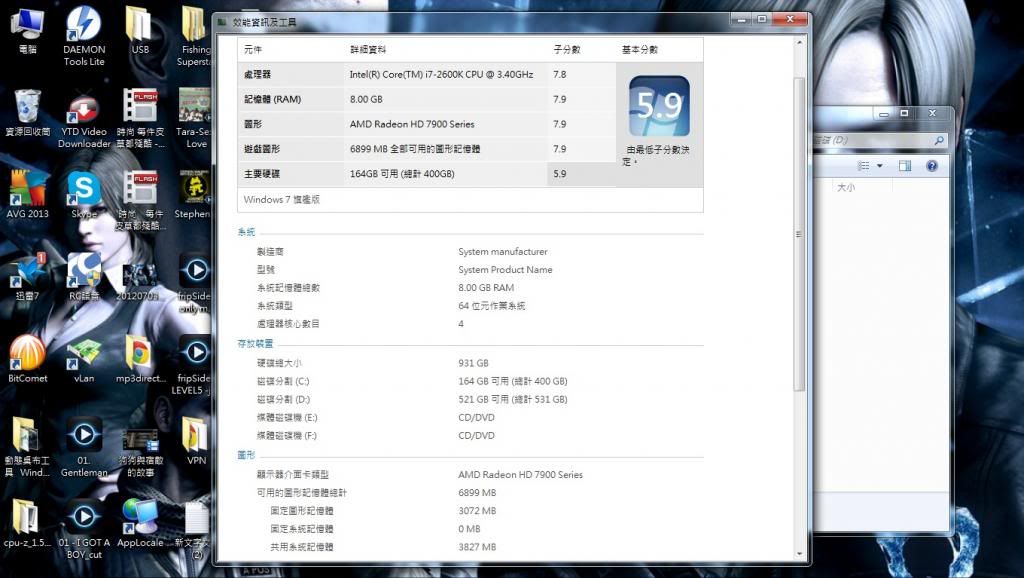Launch Skype from the desktop
Image resolution: width=1024 pixels, height=578 pixels.
84,188
